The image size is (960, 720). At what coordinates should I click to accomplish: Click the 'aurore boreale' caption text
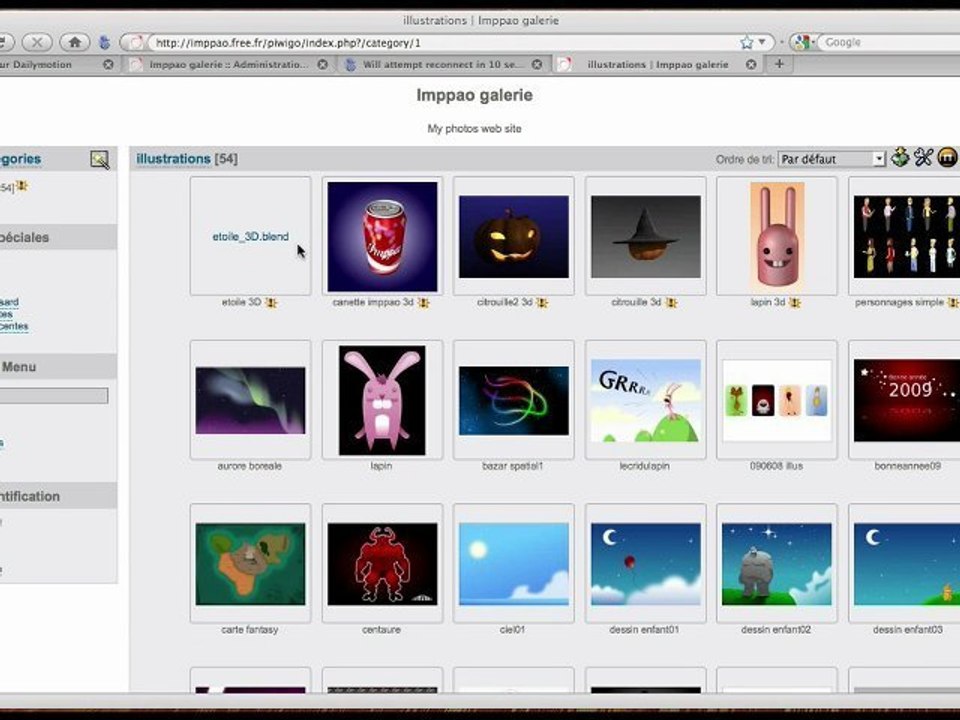pos(250,466)
